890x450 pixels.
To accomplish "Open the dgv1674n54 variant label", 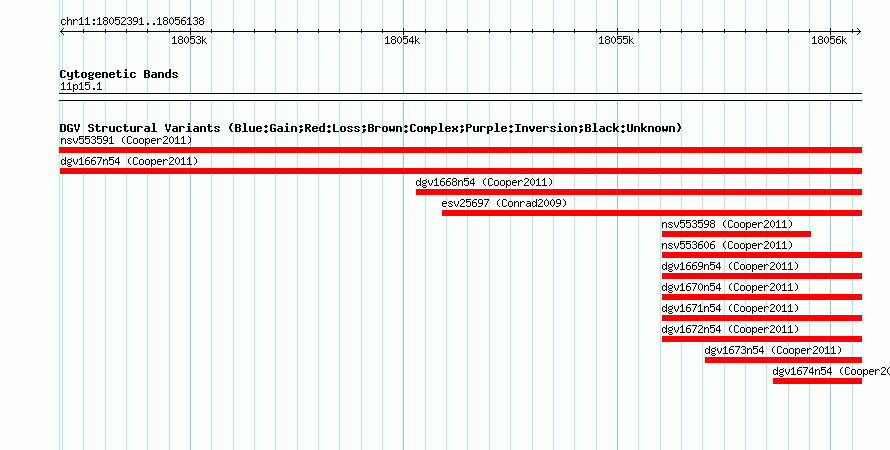I will [831, 371].
